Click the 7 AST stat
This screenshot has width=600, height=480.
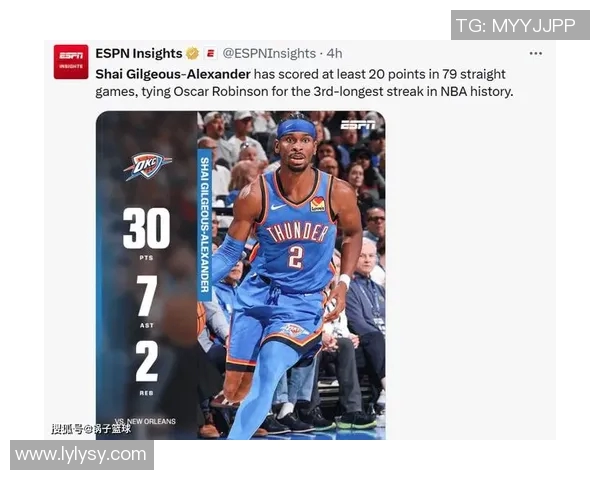[x=147, y=302]
